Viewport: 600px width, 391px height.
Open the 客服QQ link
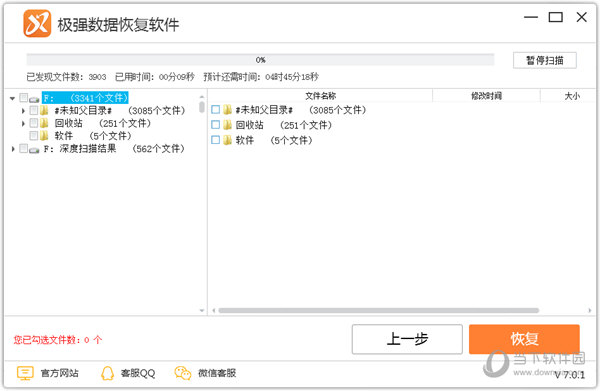pos(138,373)
